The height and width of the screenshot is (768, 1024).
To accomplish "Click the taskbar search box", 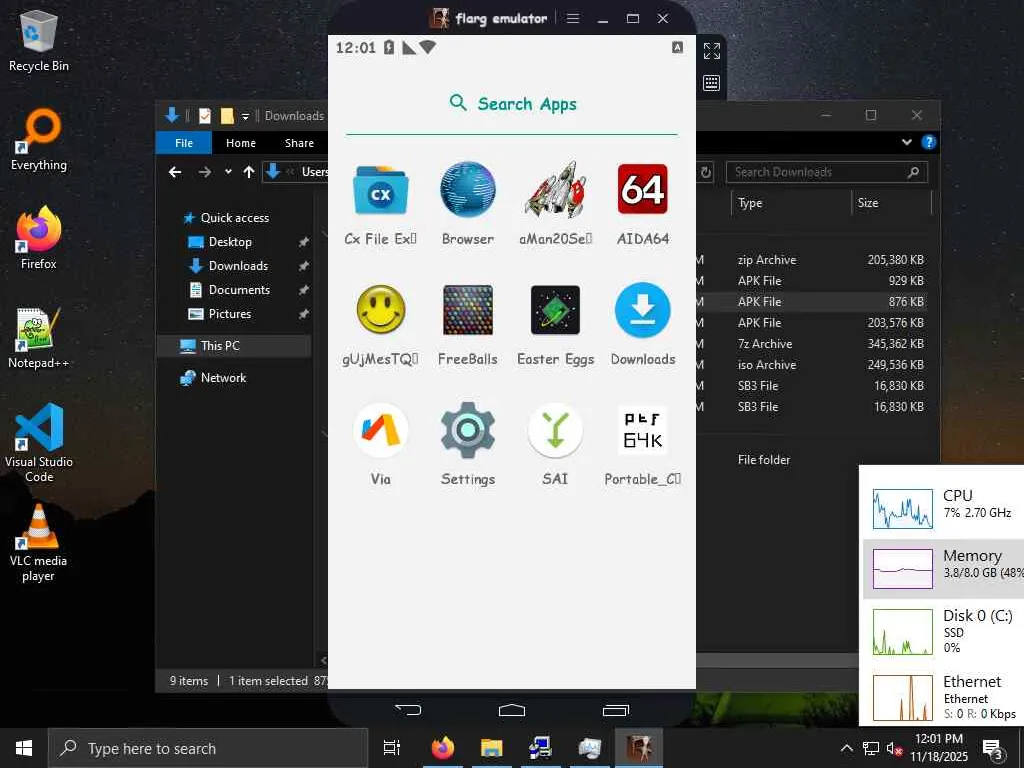I will [208, 748].
